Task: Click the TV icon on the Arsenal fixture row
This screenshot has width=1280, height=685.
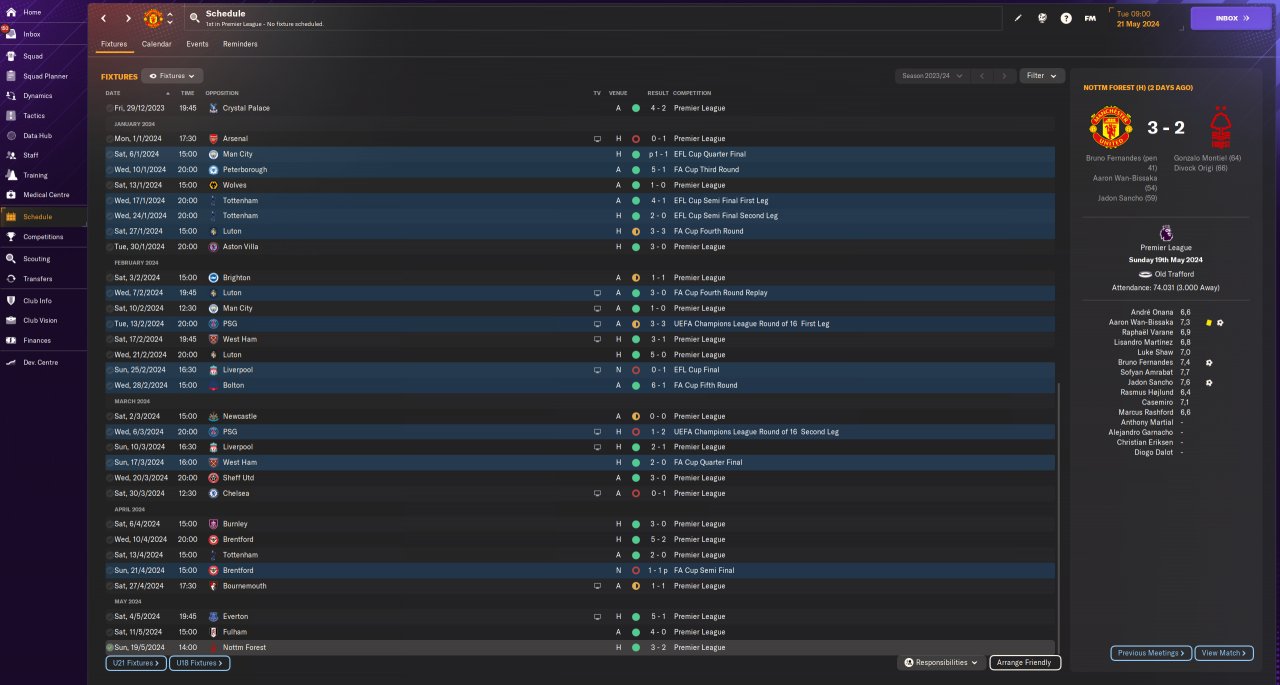Action: [597, 139]
